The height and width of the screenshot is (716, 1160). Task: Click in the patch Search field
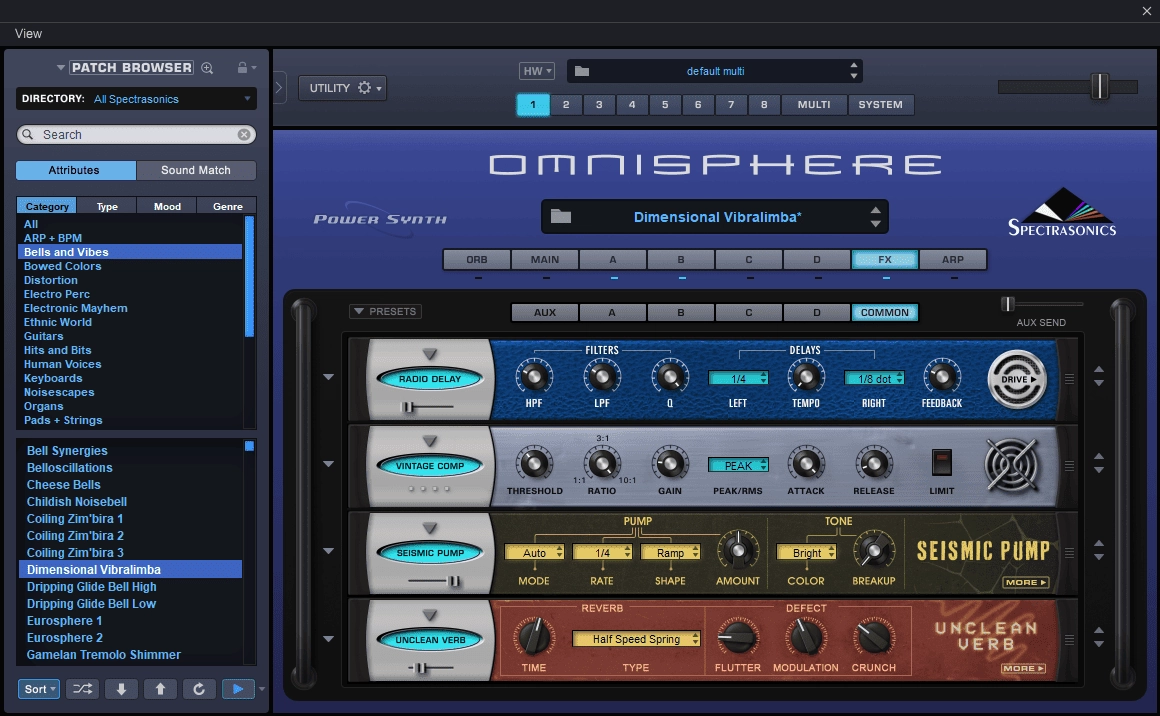click(136, 135)
